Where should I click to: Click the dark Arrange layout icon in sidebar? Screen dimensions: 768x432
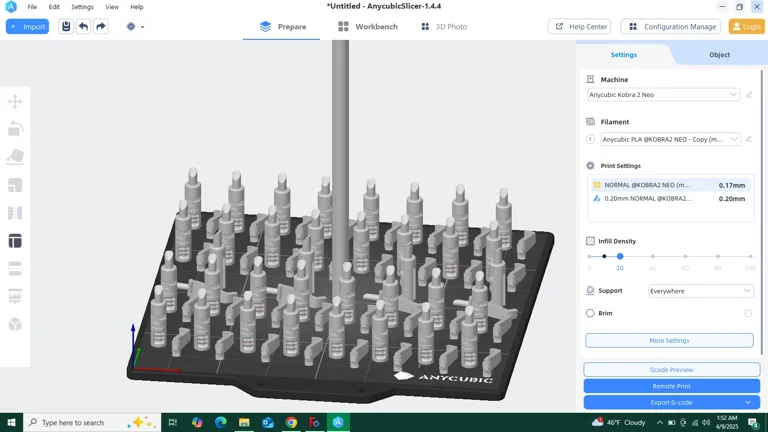15,241
